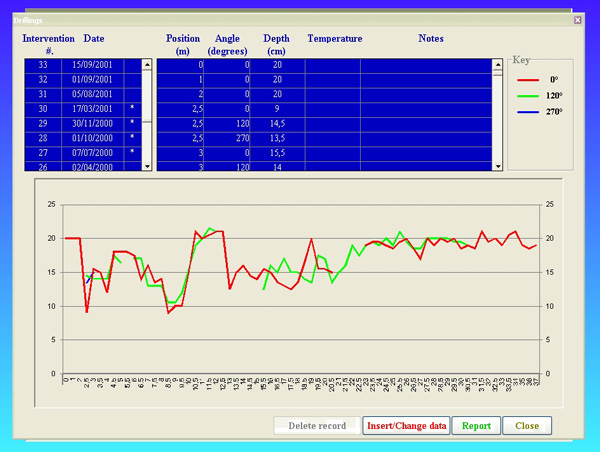Click the Delete record button
Image resolution: width=600 pixels, height=452 pixels.
(317, 426)
